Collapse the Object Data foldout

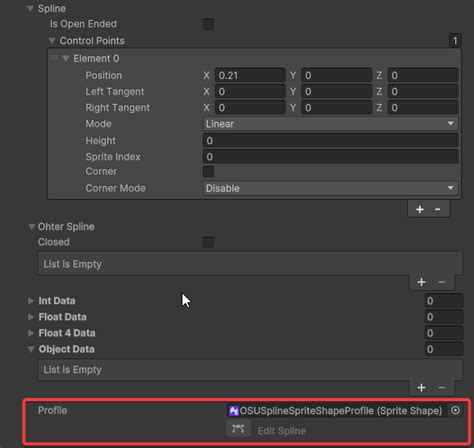(31, 349)
